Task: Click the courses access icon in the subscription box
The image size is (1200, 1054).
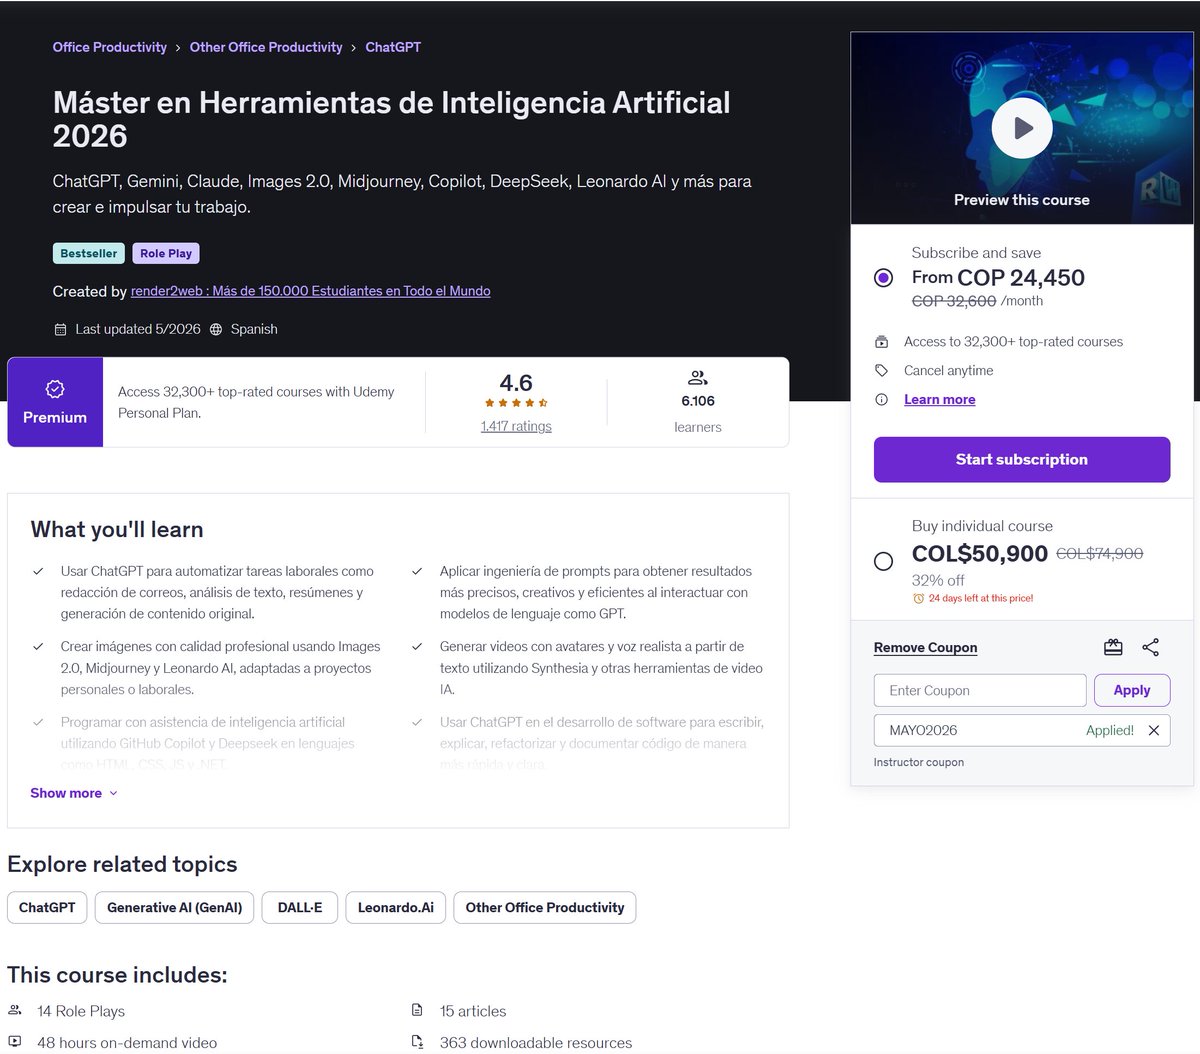Action: click(x=881, y=341)
